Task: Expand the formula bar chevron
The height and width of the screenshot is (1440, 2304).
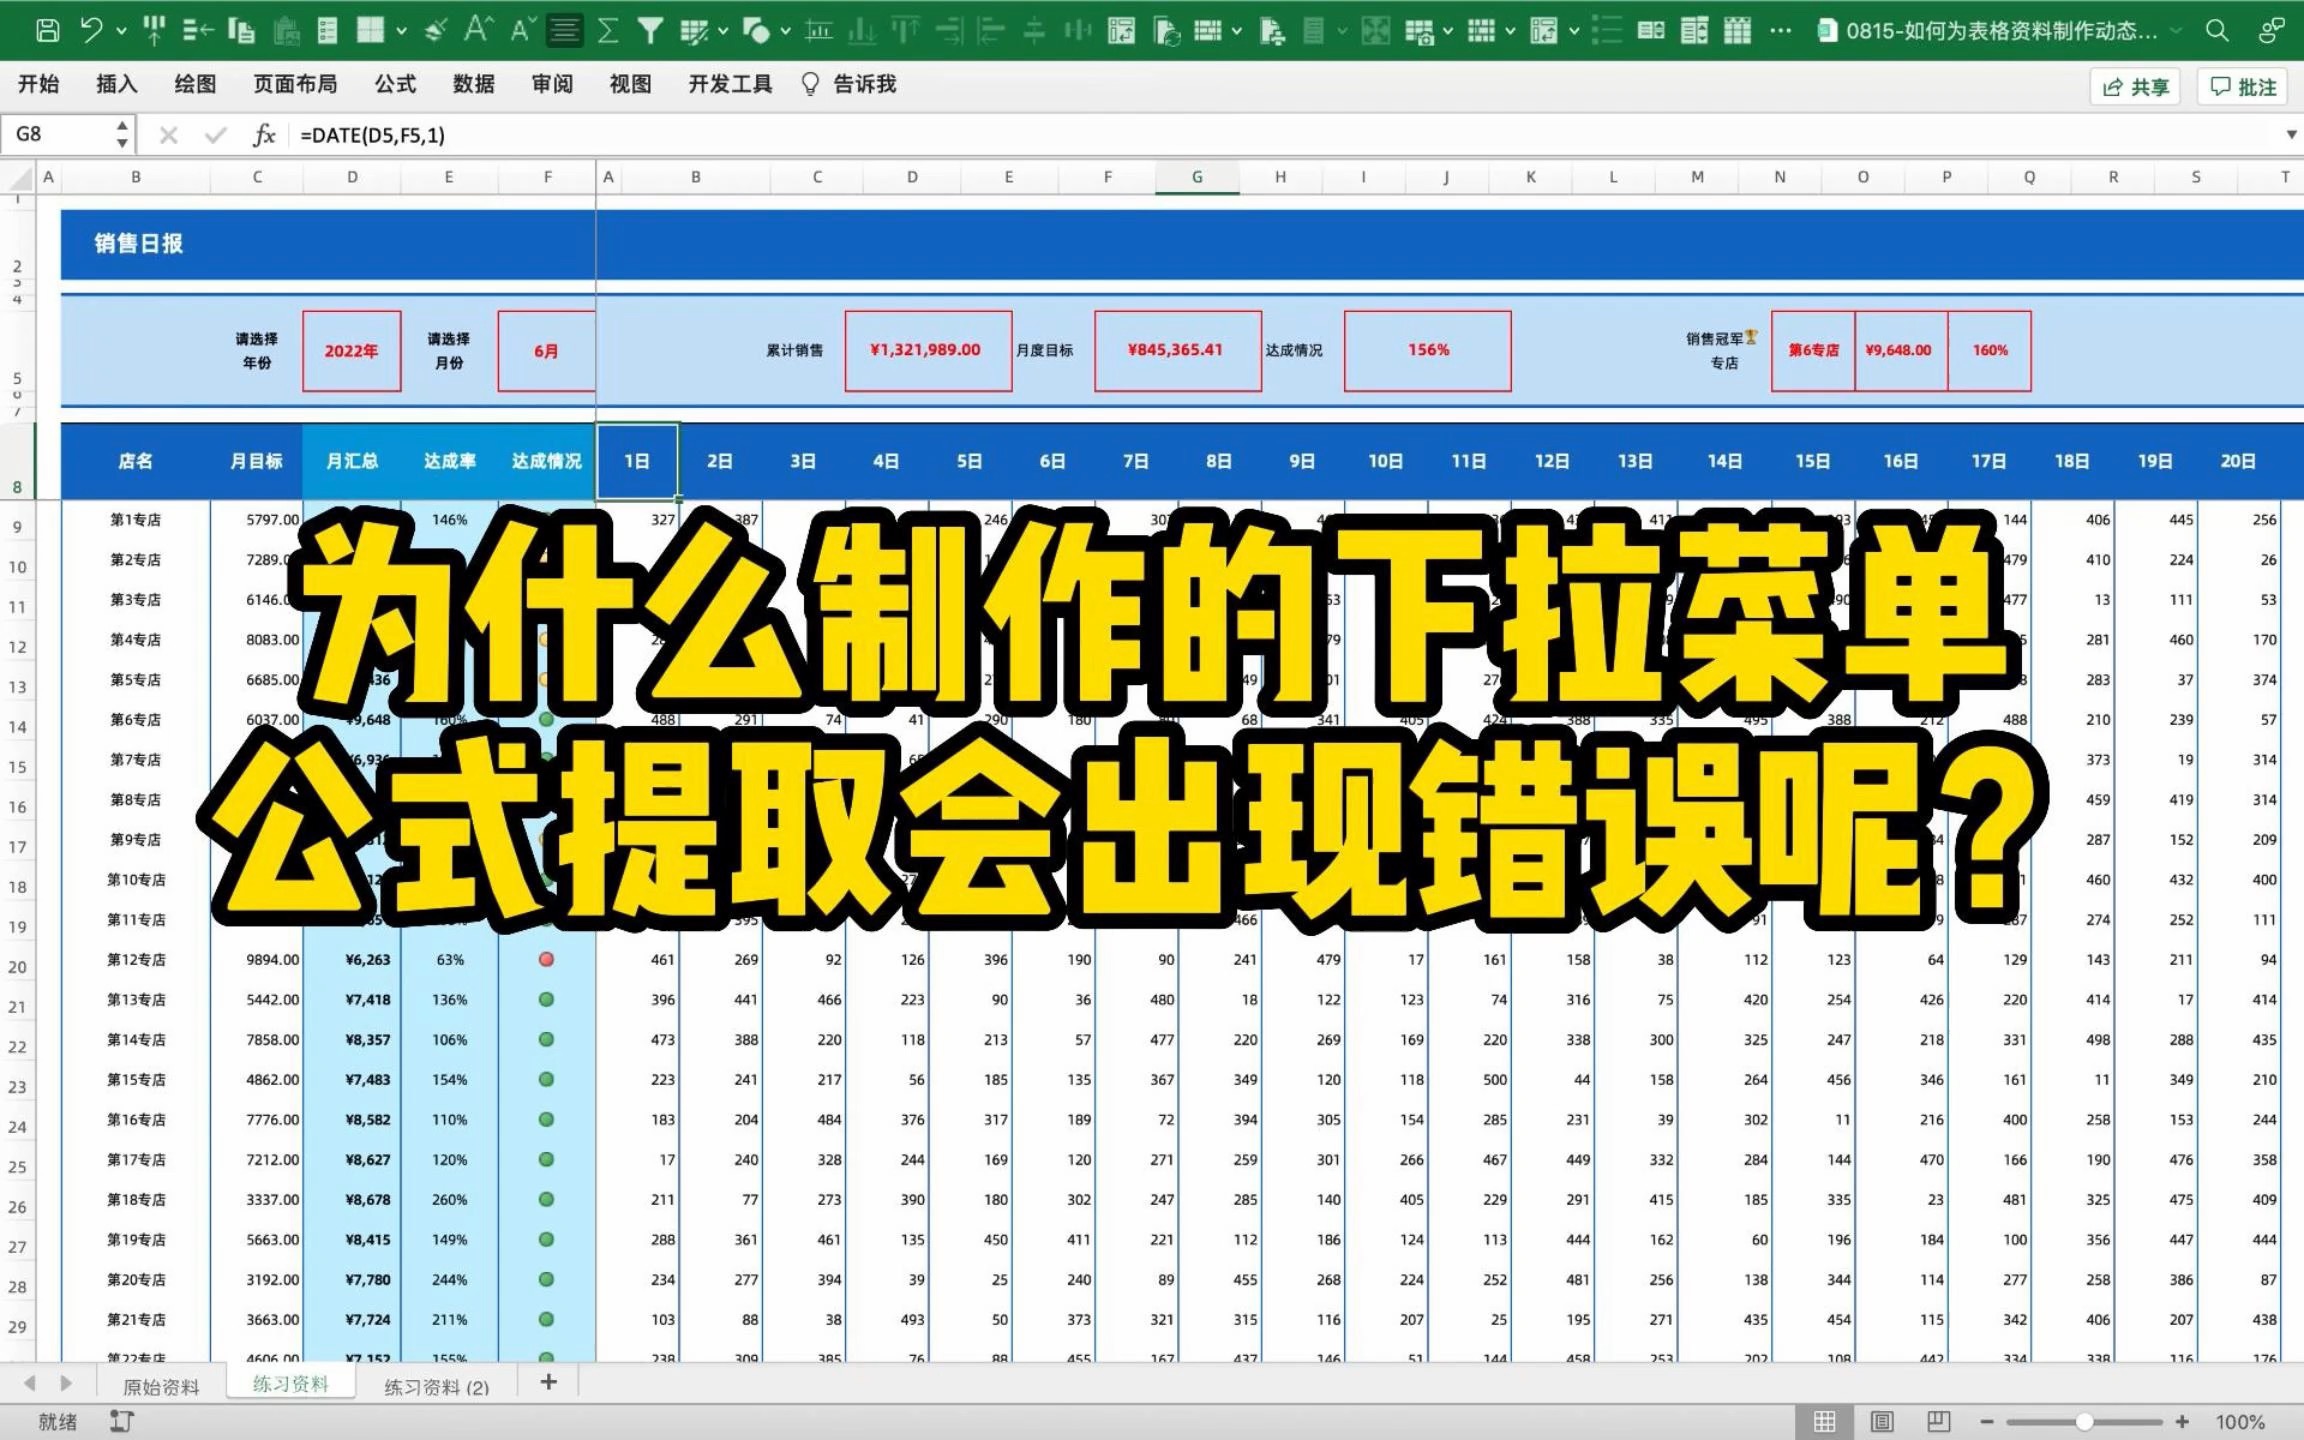Action: coord(2291,135)
